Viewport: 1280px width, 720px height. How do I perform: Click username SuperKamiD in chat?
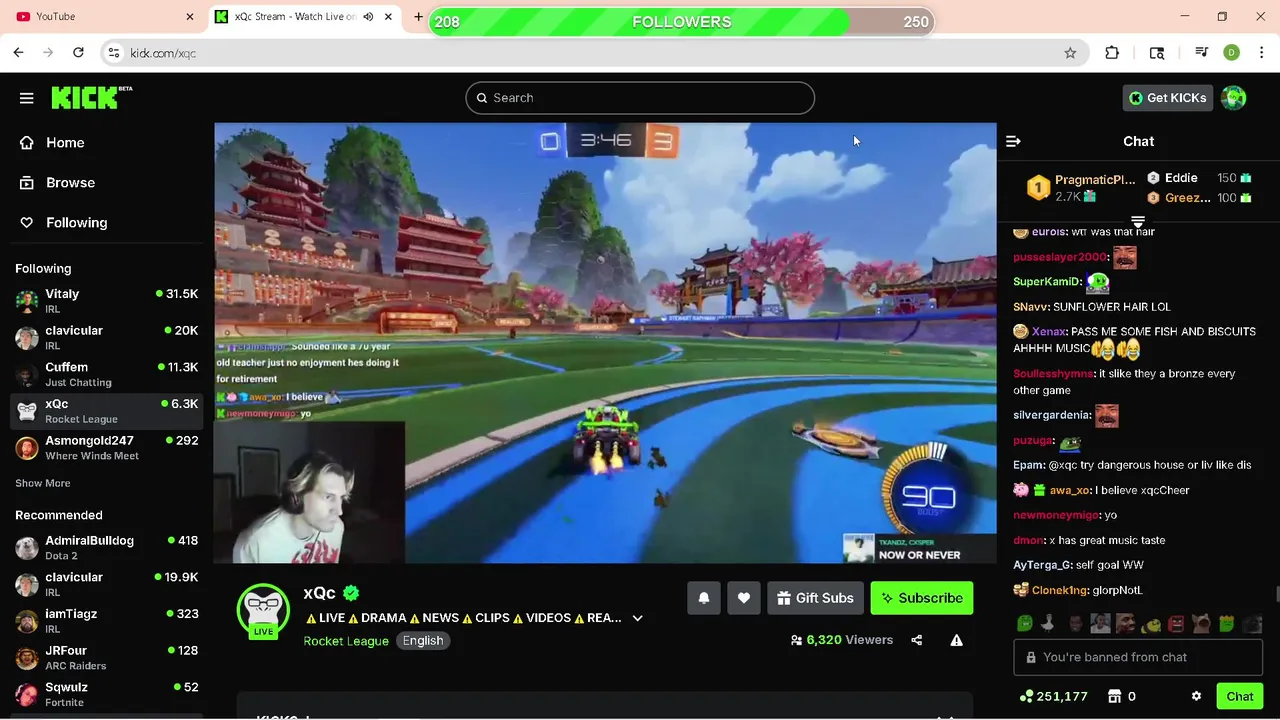tap(1047, 282)
